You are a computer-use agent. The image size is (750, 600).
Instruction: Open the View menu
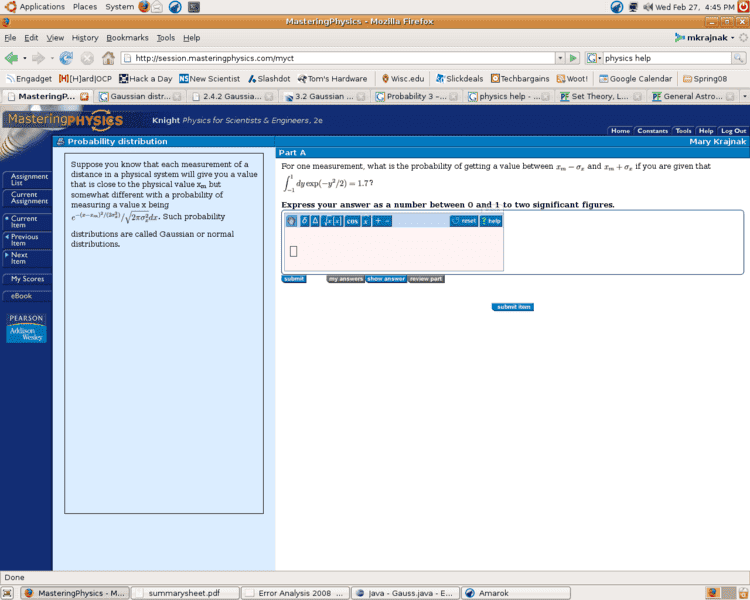(55, 38)
